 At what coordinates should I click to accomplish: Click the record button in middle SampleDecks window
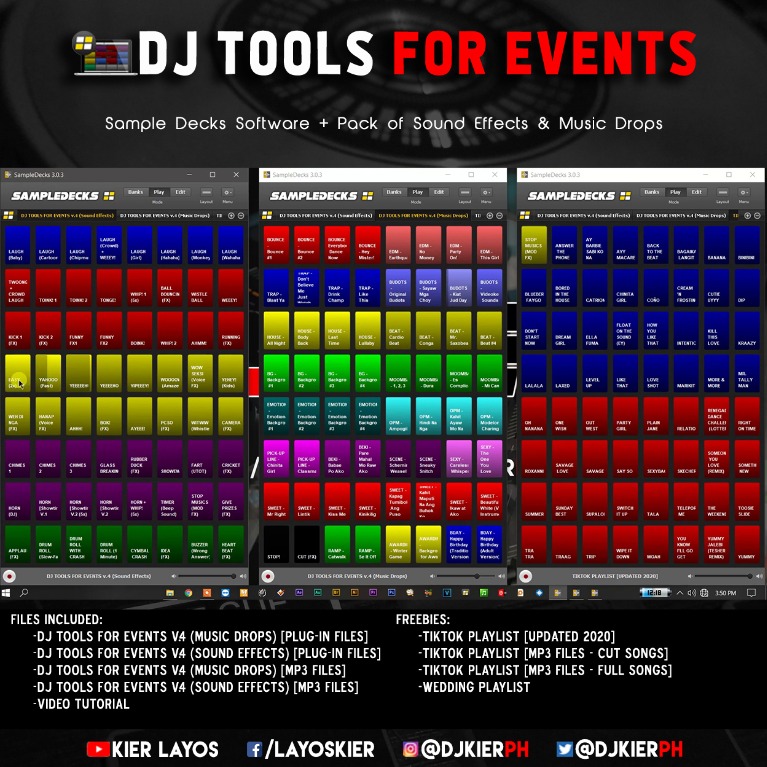268,576
